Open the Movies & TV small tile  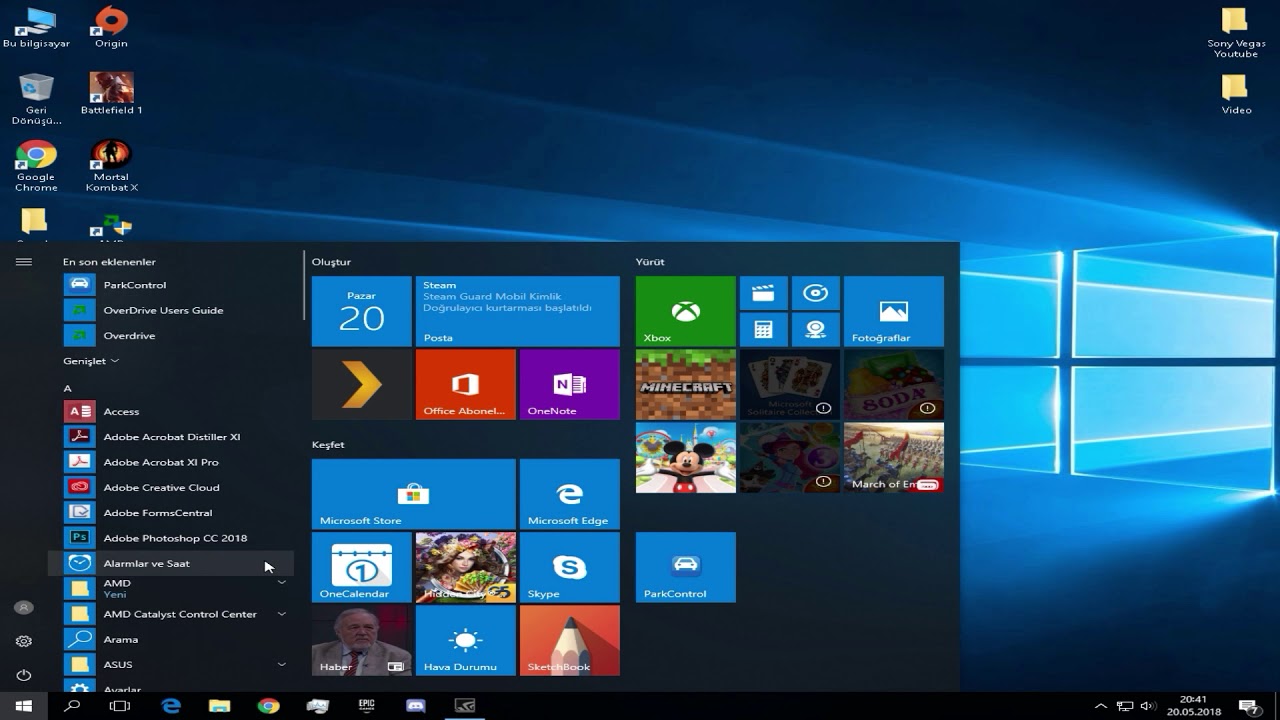click(763, 293)
